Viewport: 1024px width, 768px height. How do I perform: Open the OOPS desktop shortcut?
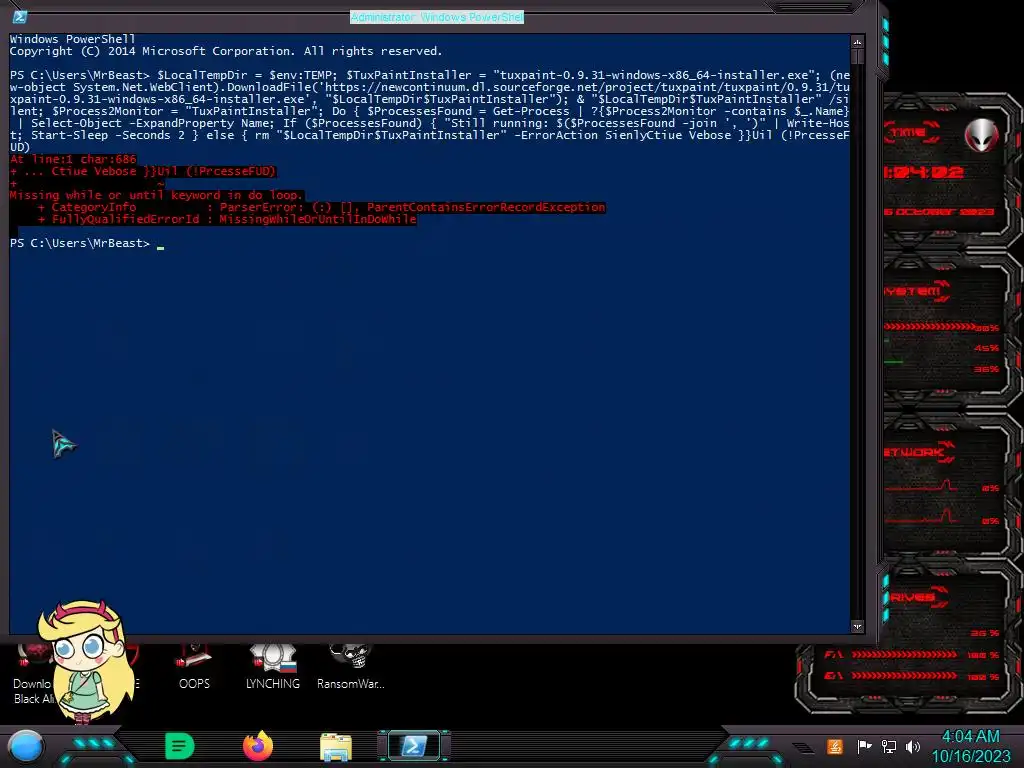tap(194, 667)
